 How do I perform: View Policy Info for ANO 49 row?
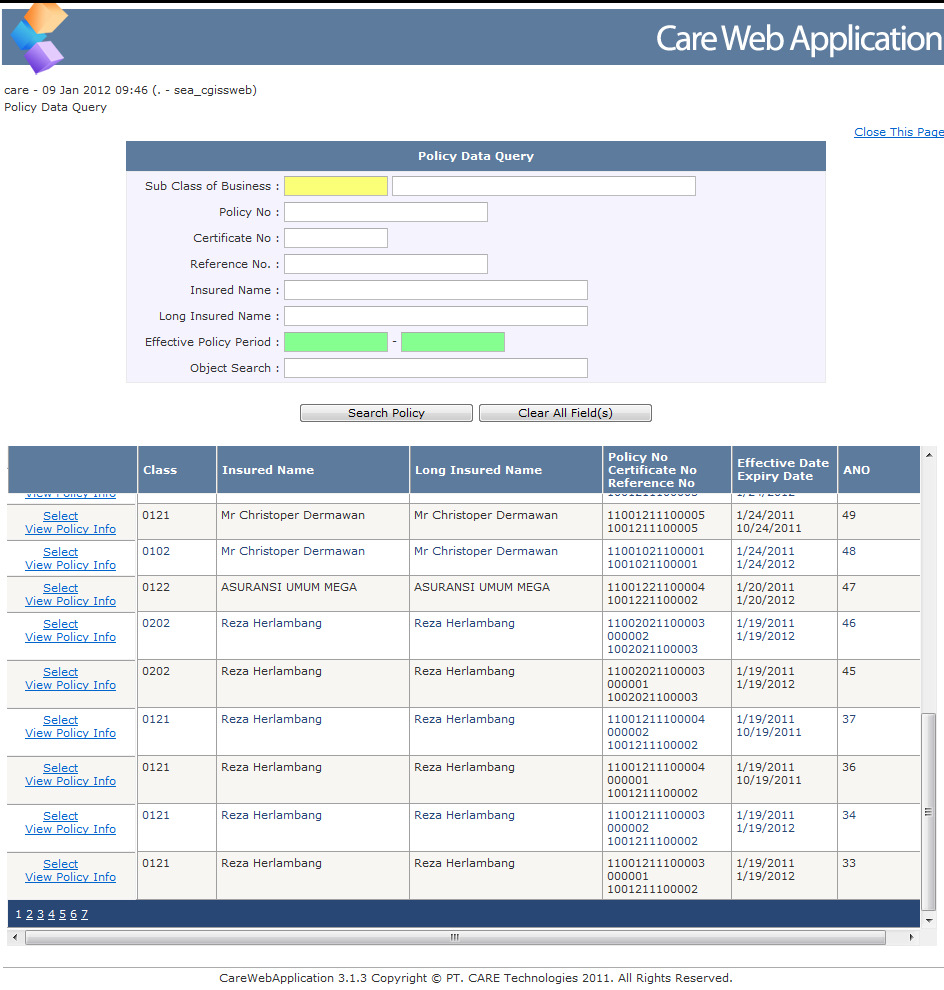coord(70,529)
